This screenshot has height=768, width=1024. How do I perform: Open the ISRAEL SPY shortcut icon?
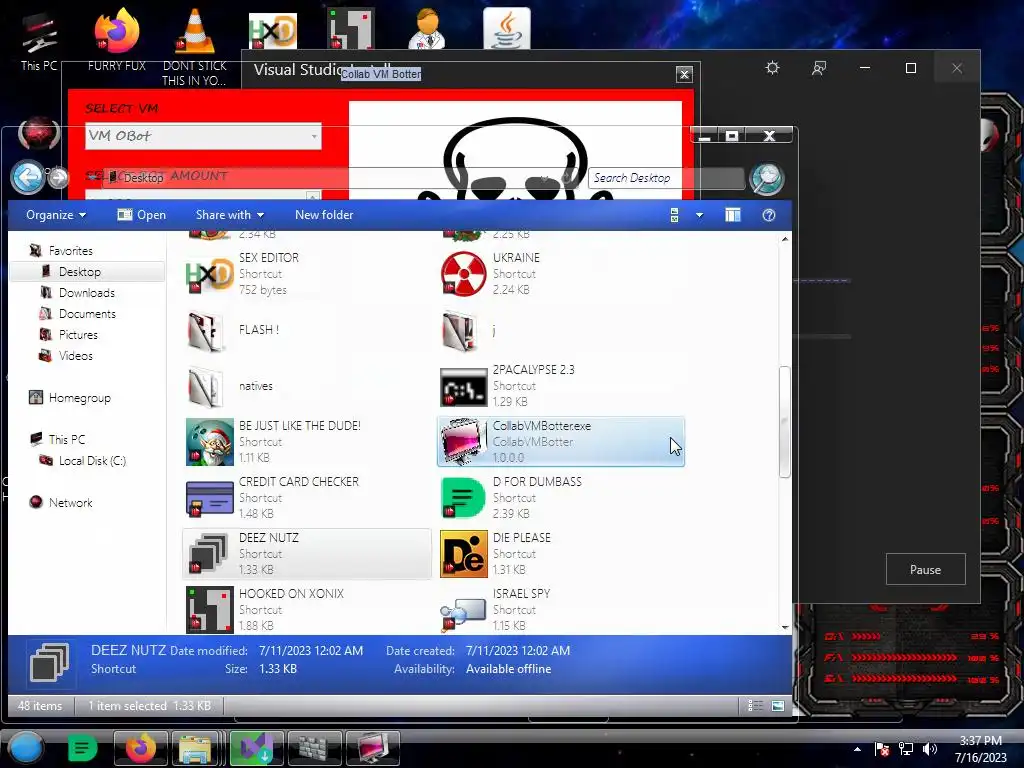pos(463,613)
